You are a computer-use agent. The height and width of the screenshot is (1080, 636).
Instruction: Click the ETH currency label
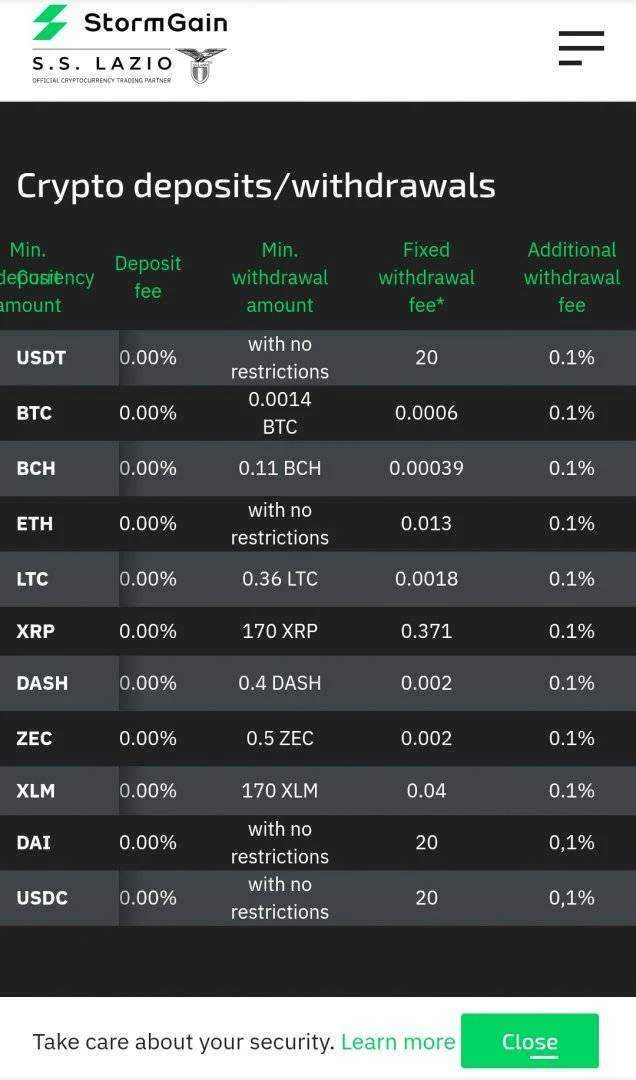click(x=34, y=523)
